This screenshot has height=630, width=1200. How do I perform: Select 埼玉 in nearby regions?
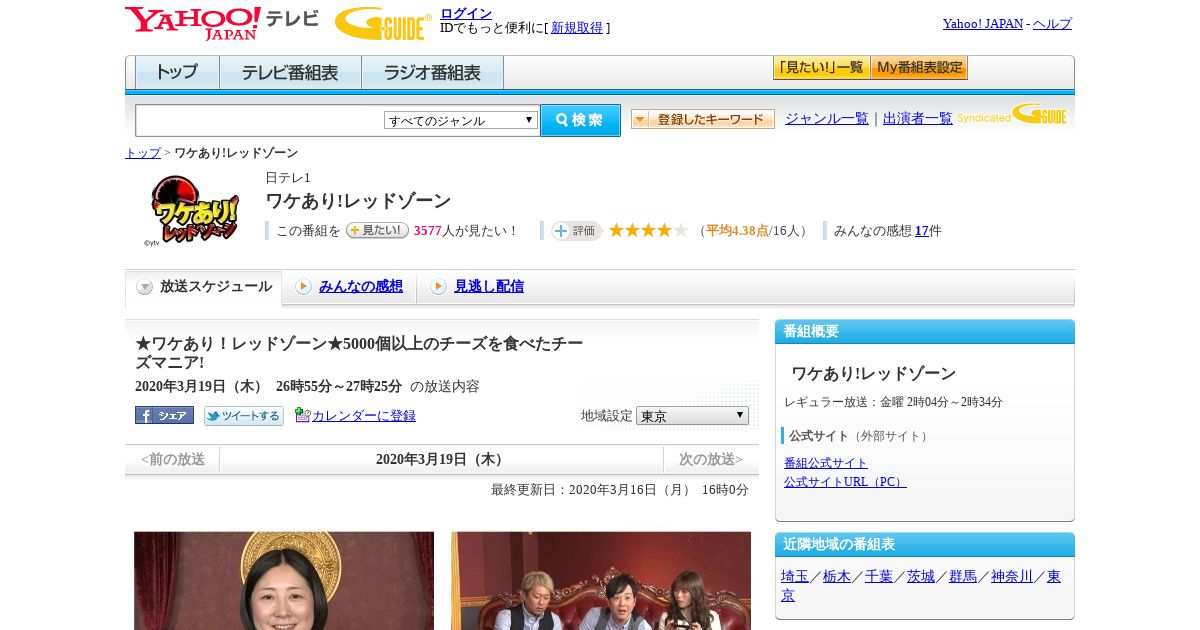(795, 576)
